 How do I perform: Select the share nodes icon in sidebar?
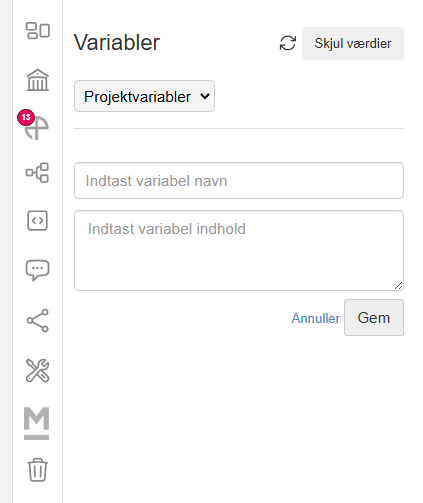38,321
